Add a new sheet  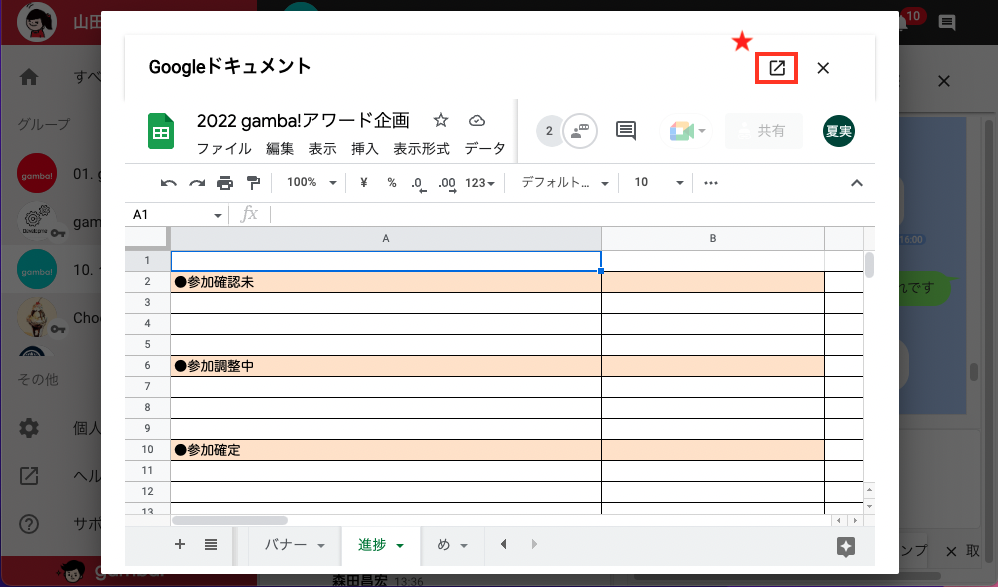coord(179,544)
